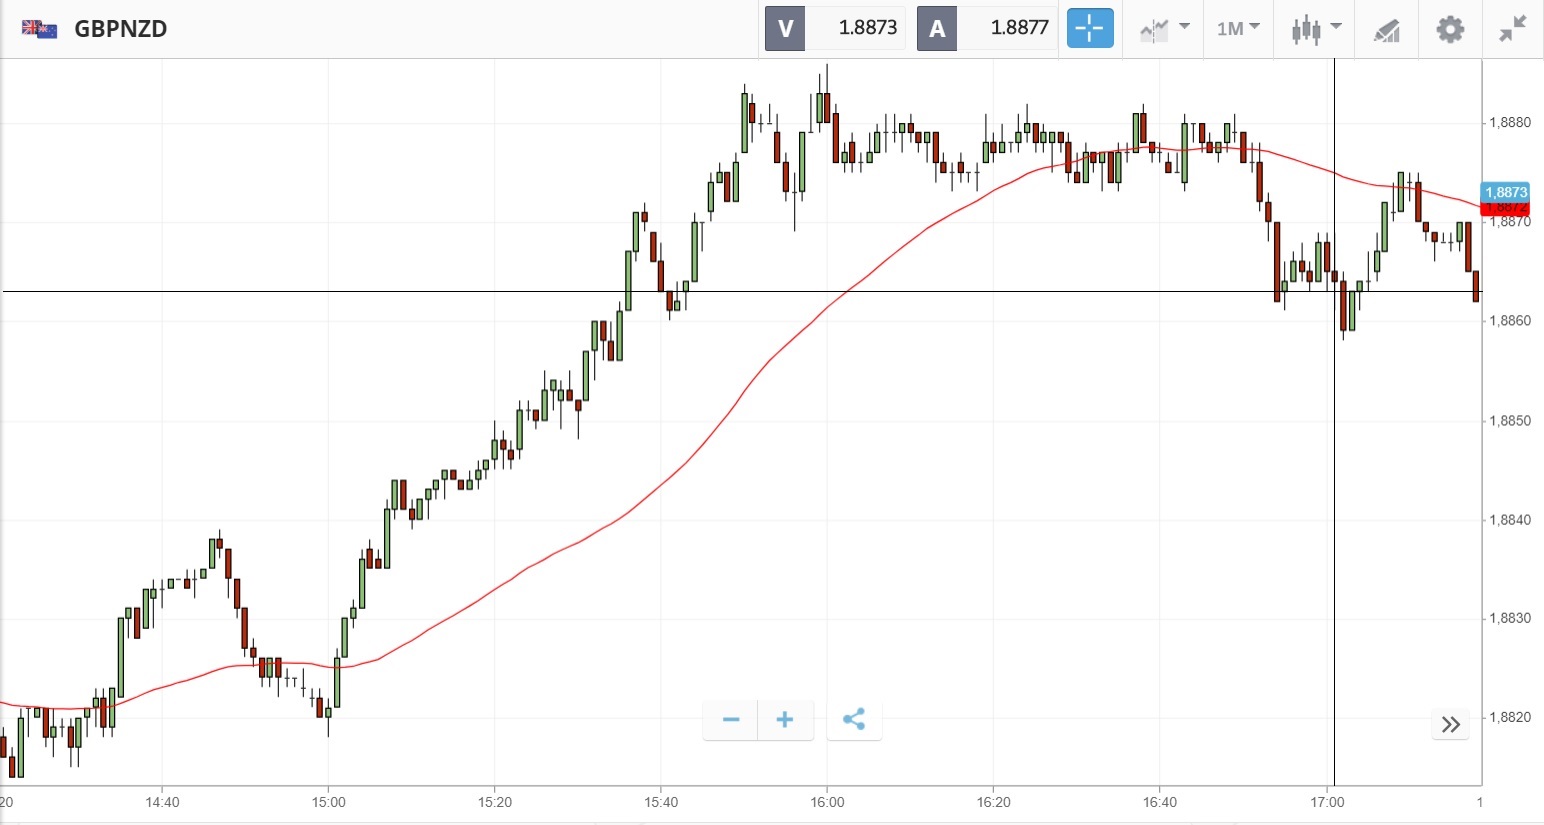Click the GBPNZD instrument name
This screenshot has width=1544, height=825.
coord(121,28)
